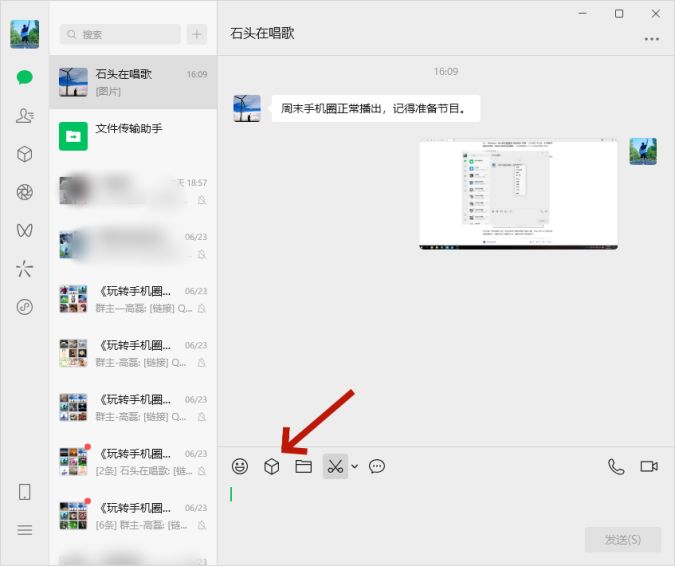
Task: Click the screenshot scissors tool
Action: coord(335,466)
